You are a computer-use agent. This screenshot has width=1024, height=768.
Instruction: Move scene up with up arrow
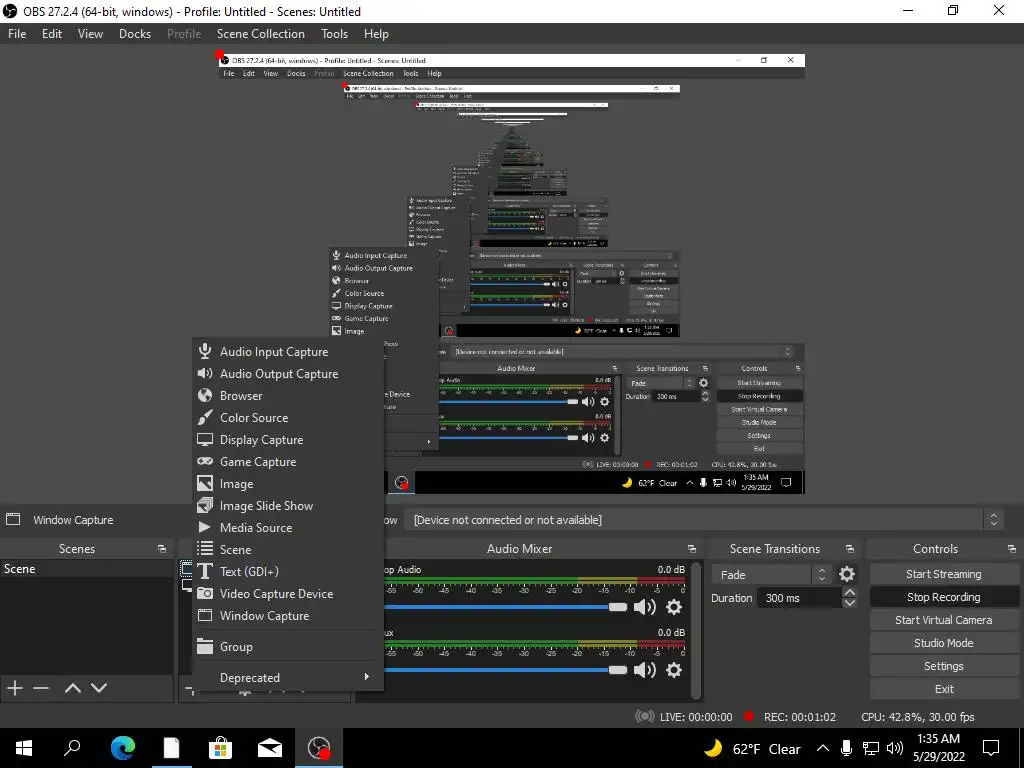(72, 688)
